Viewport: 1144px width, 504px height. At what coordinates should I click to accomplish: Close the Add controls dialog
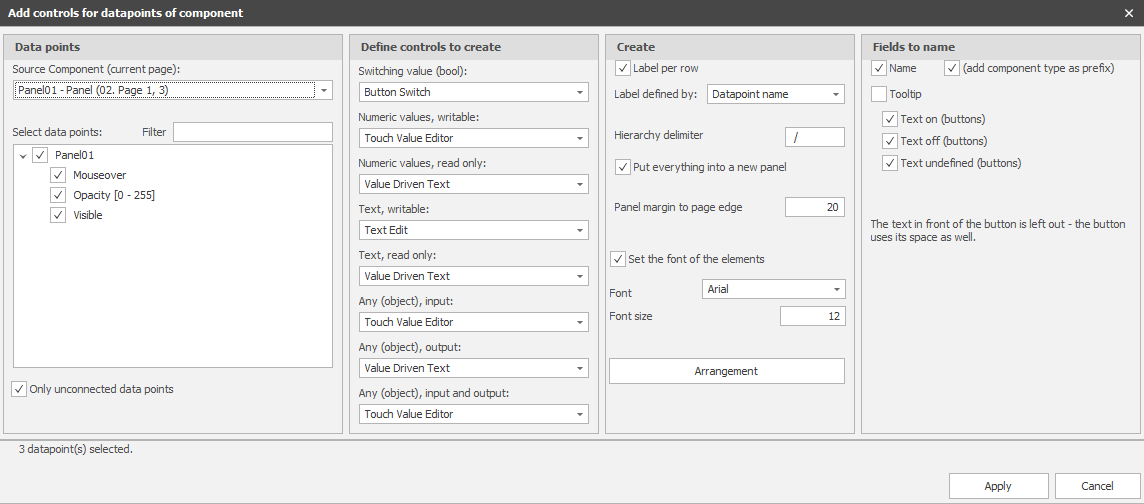1129,13
